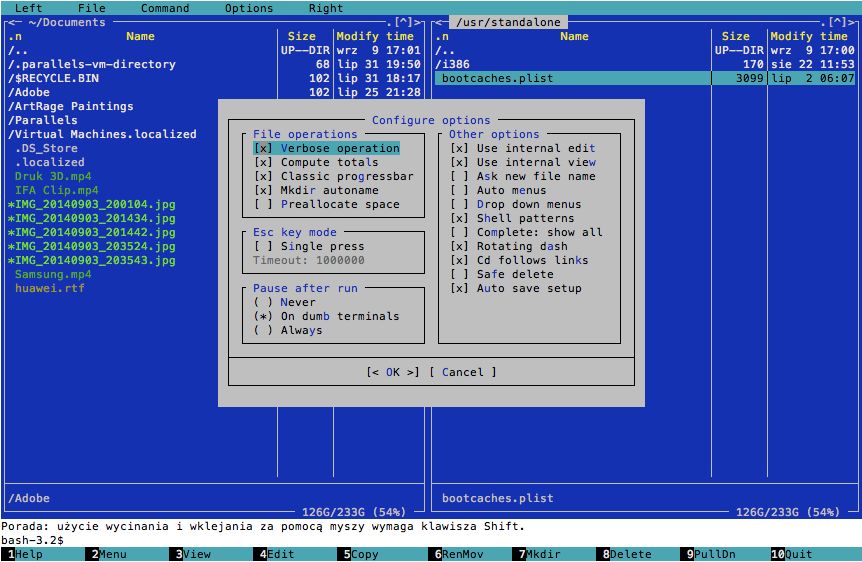Open the Right menu
The width and height of the screenshot is (862, 562).
326,8
